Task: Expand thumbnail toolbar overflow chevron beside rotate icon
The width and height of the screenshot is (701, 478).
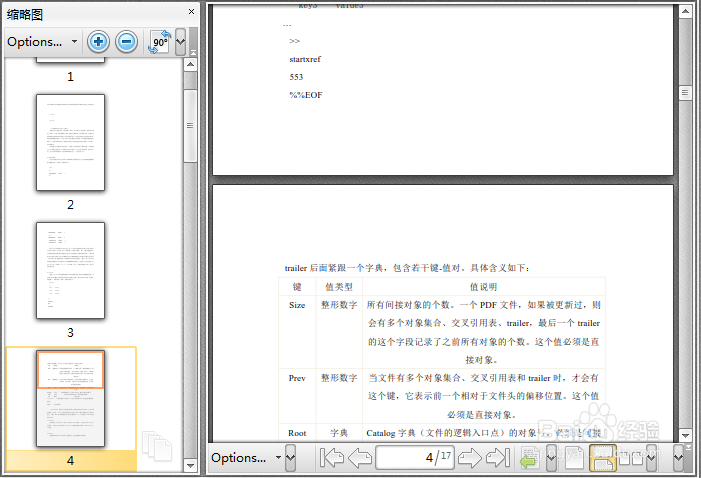Action: [x=180, y=42]
